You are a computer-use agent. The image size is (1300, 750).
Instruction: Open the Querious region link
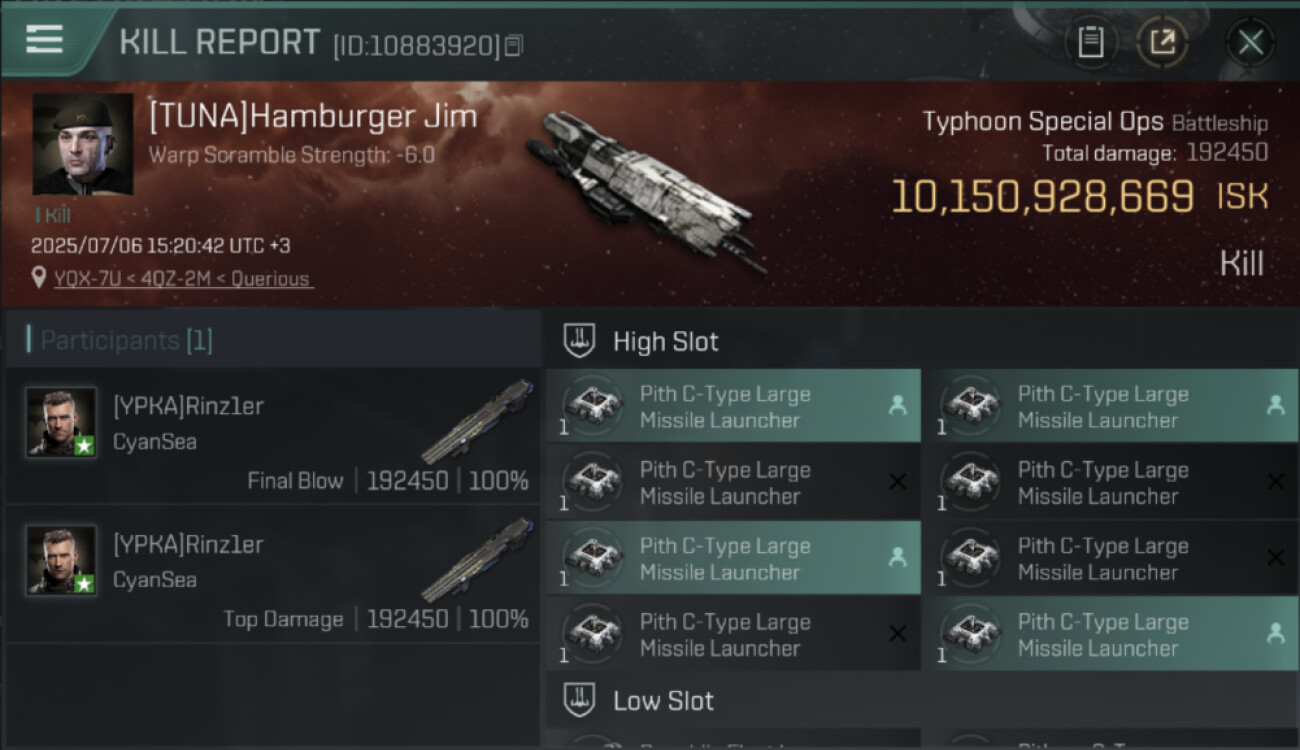pyautogui.click(x=271, y=279)
